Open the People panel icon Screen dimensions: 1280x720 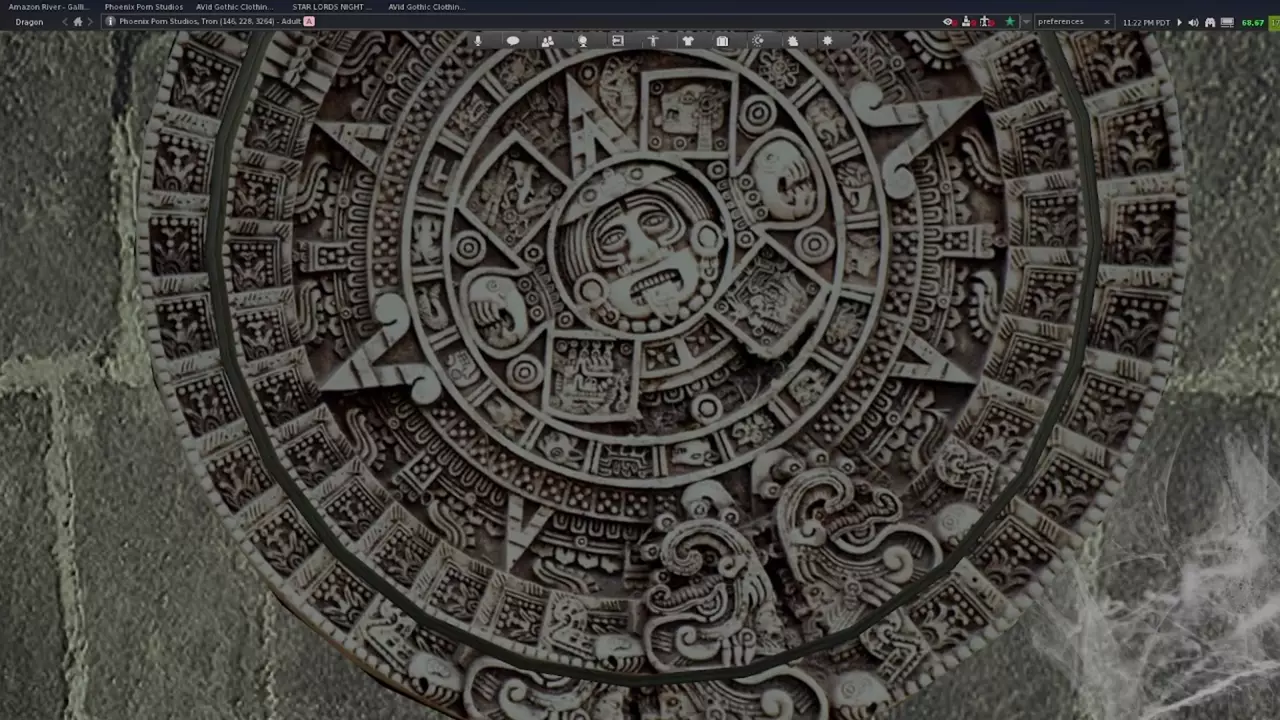547,41
